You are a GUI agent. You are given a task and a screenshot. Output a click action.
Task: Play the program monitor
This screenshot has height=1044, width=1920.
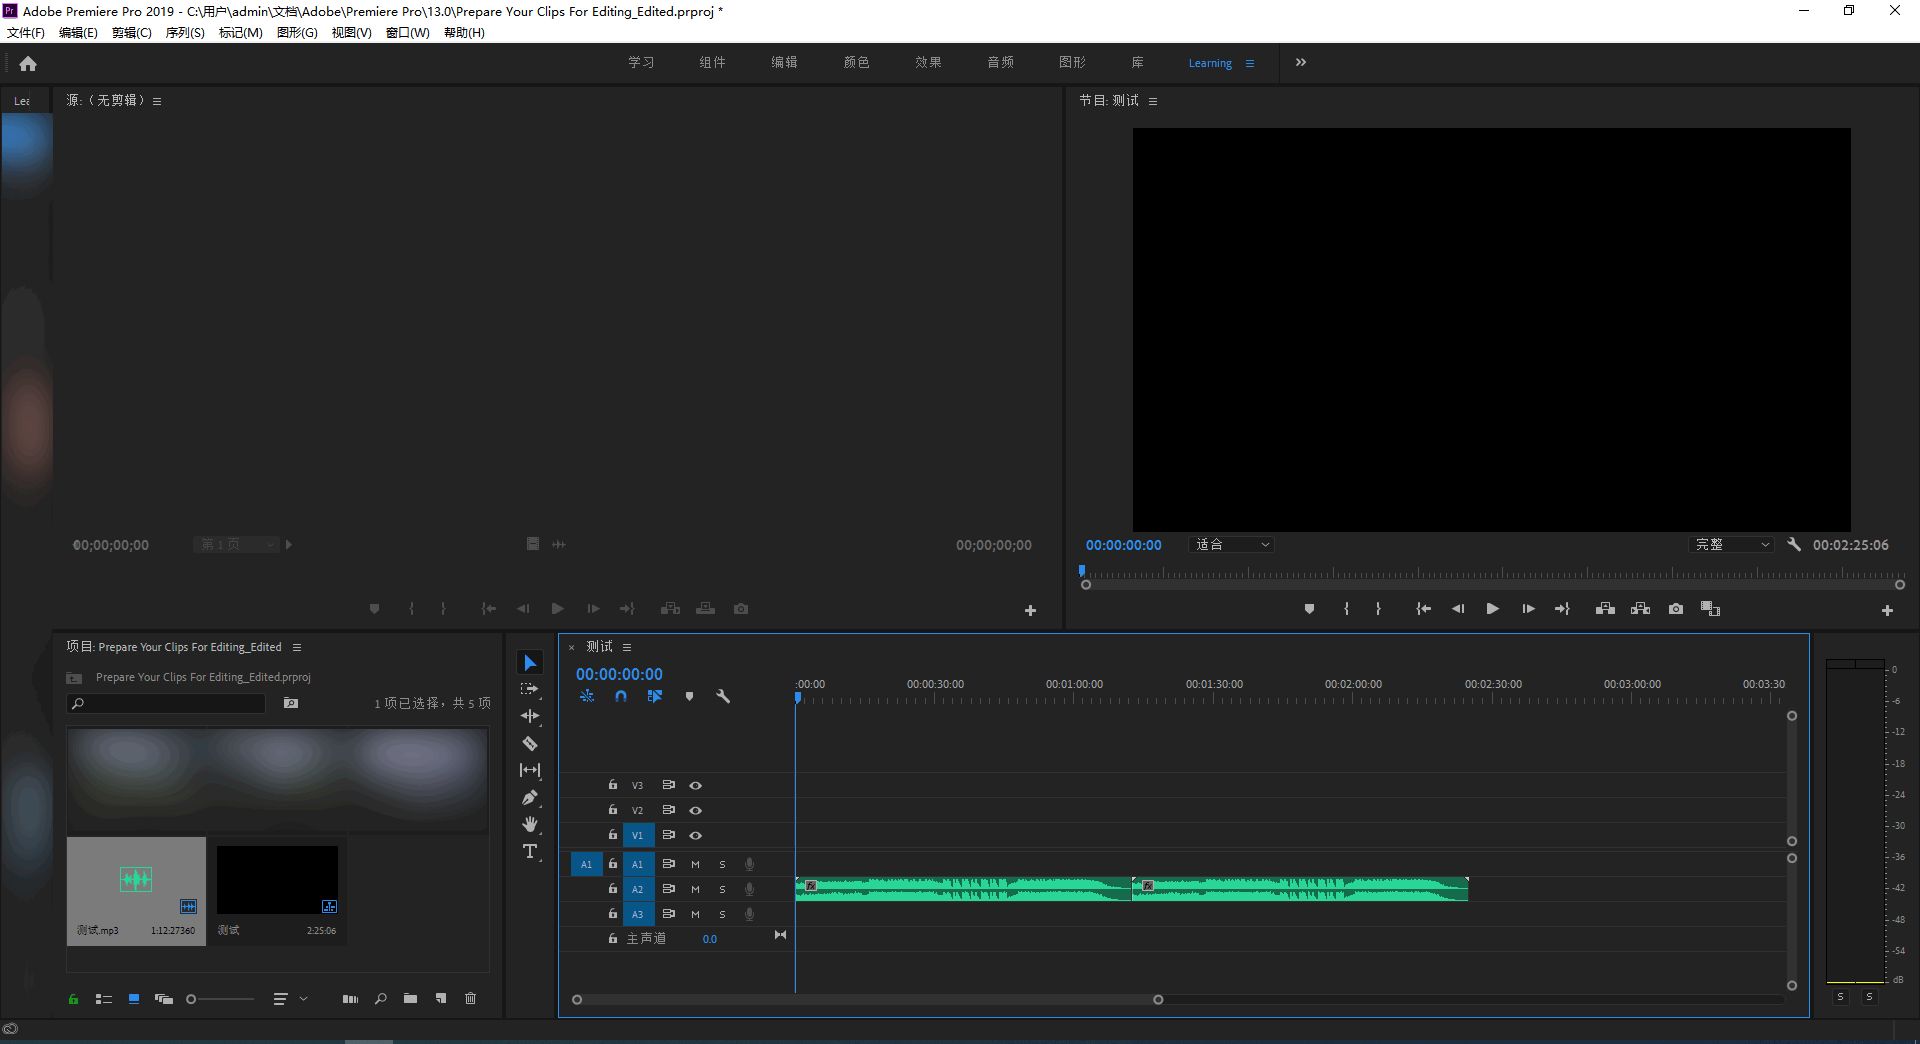coord(1492,609)
